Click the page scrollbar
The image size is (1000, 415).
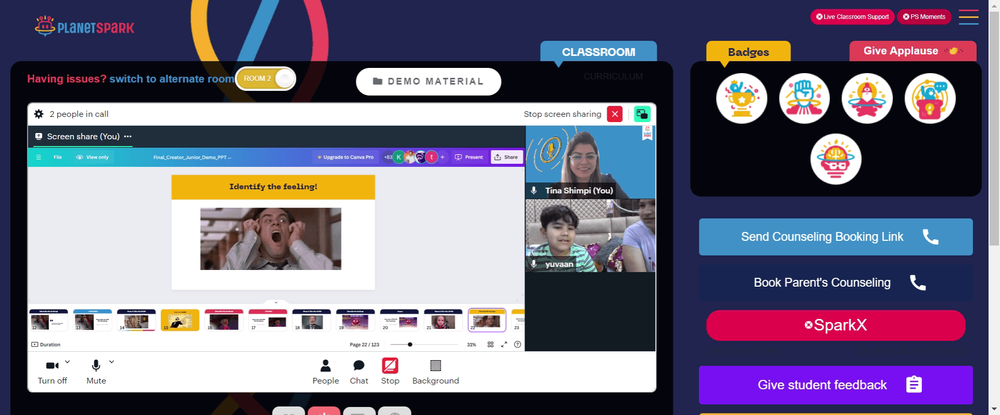994,127
